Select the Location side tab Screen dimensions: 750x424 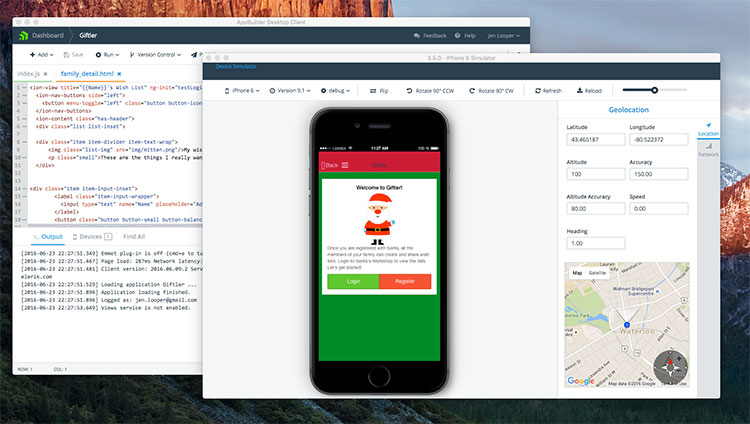coord(708,130)
